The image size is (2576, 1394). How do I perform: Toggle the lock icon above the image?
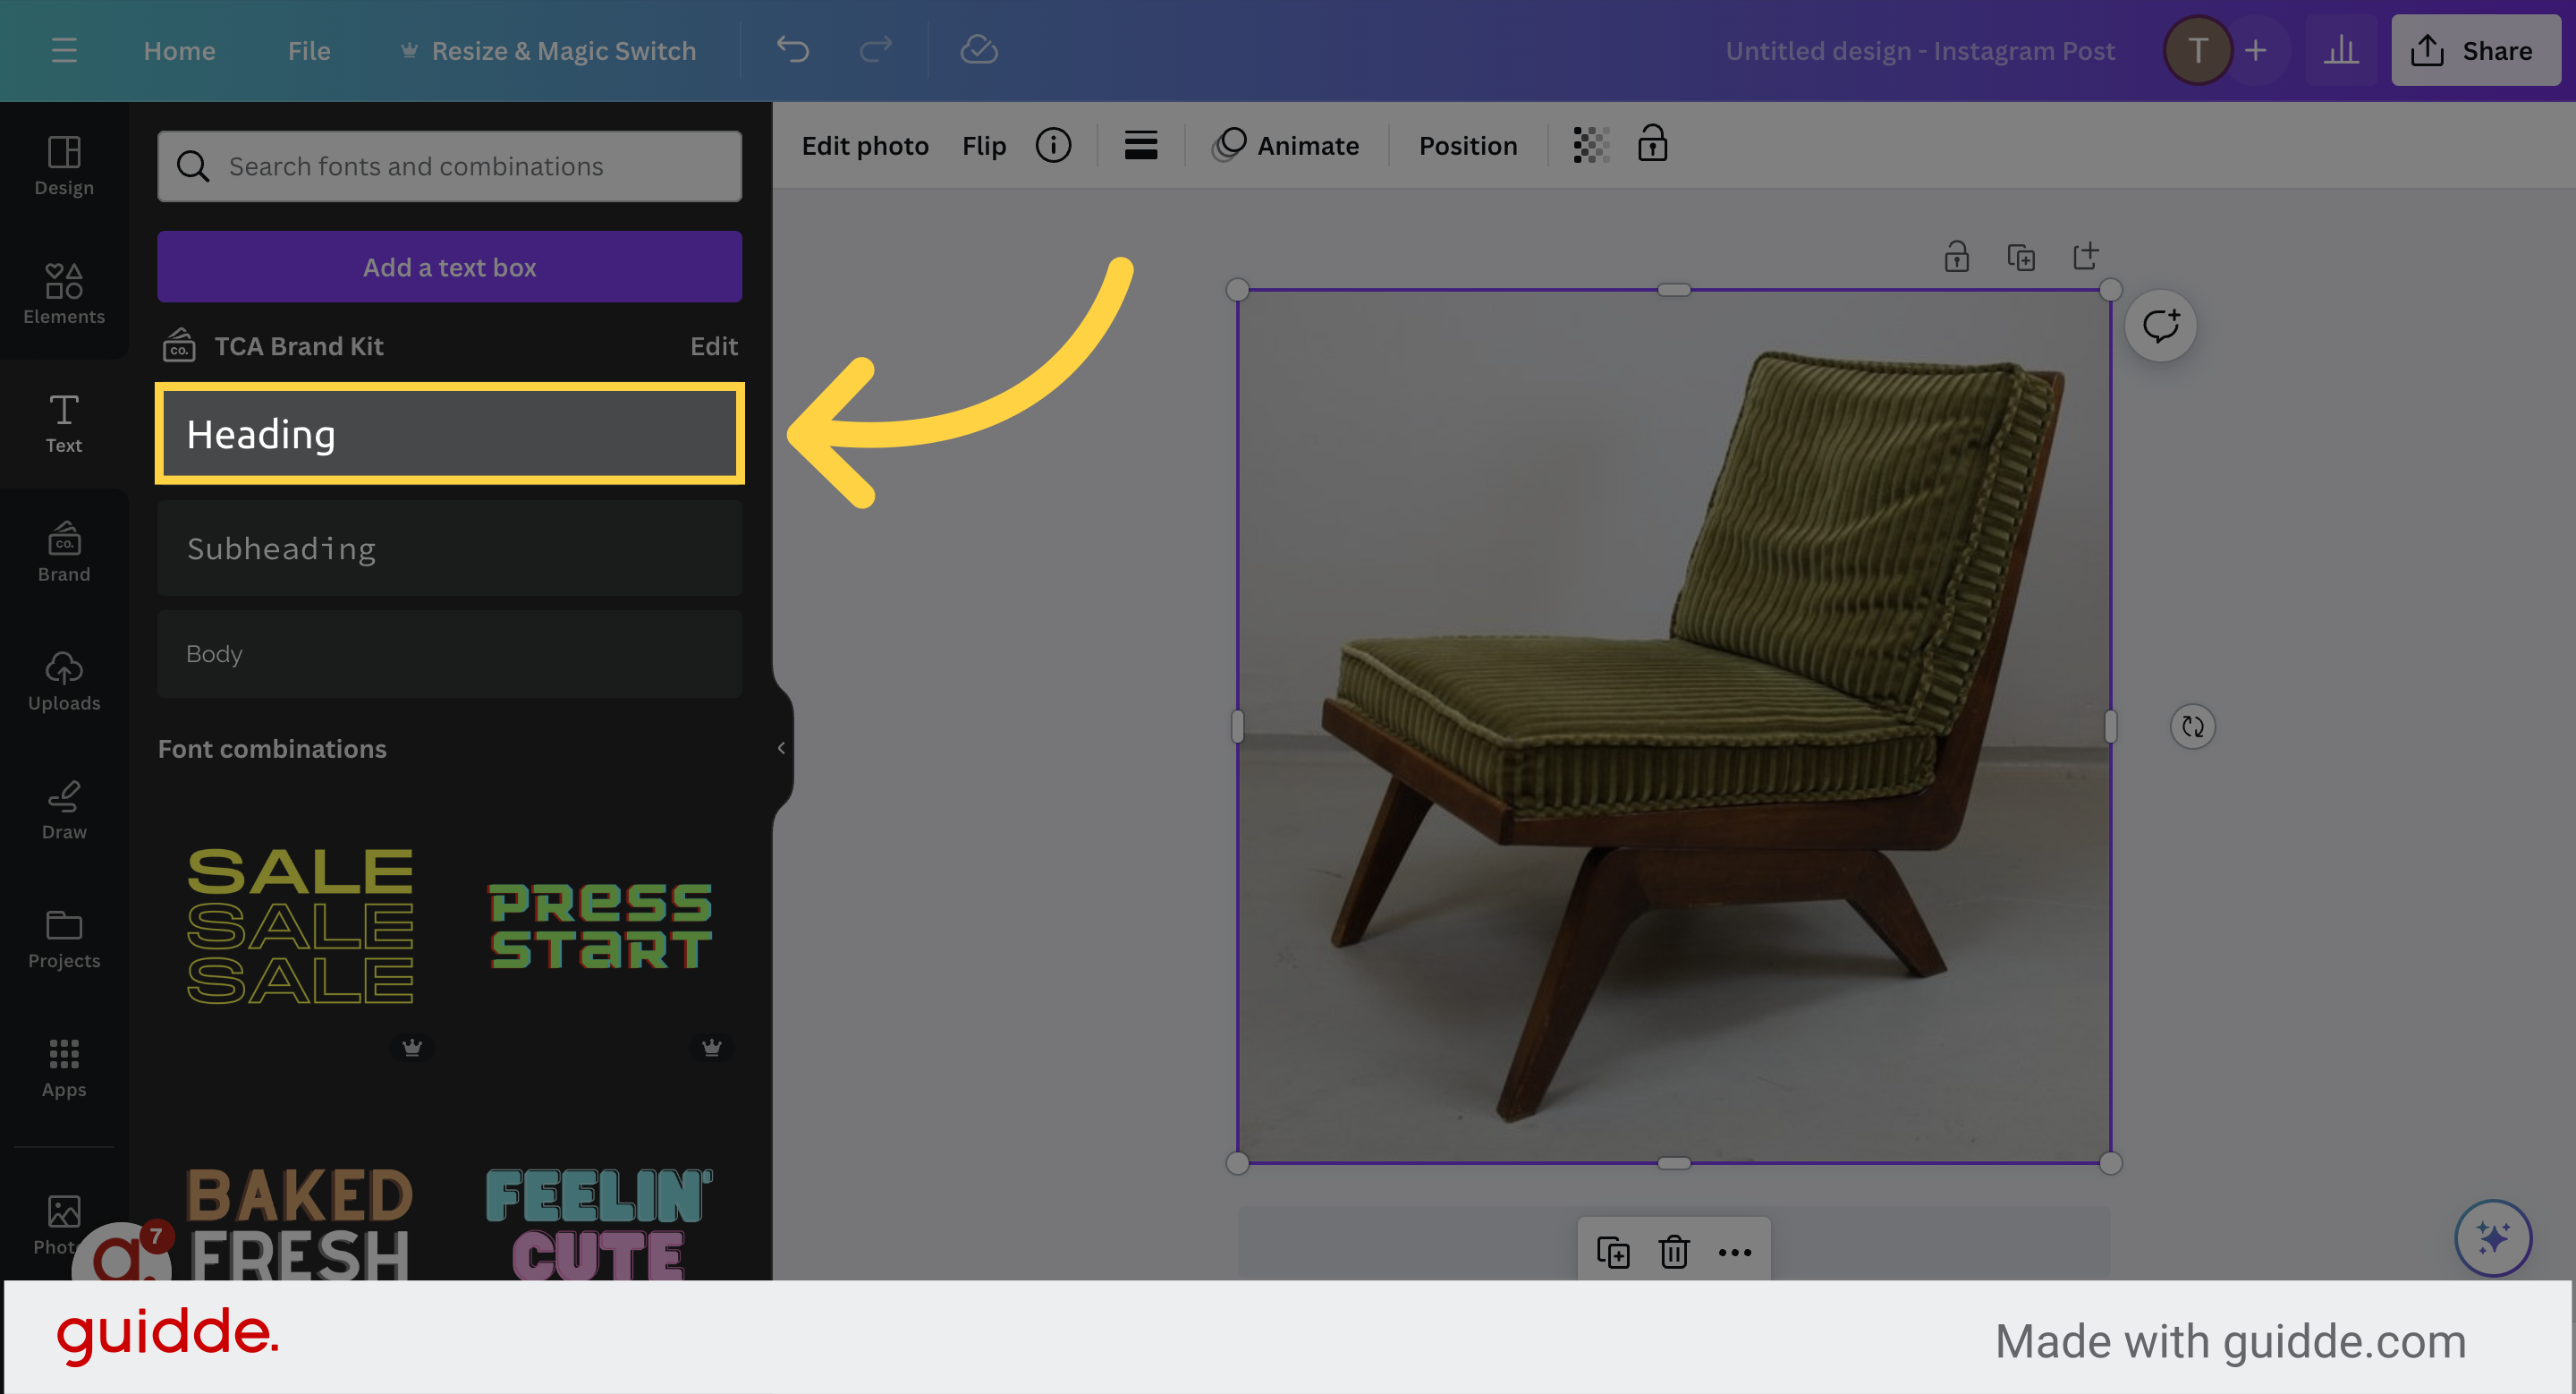(1957, 257)
